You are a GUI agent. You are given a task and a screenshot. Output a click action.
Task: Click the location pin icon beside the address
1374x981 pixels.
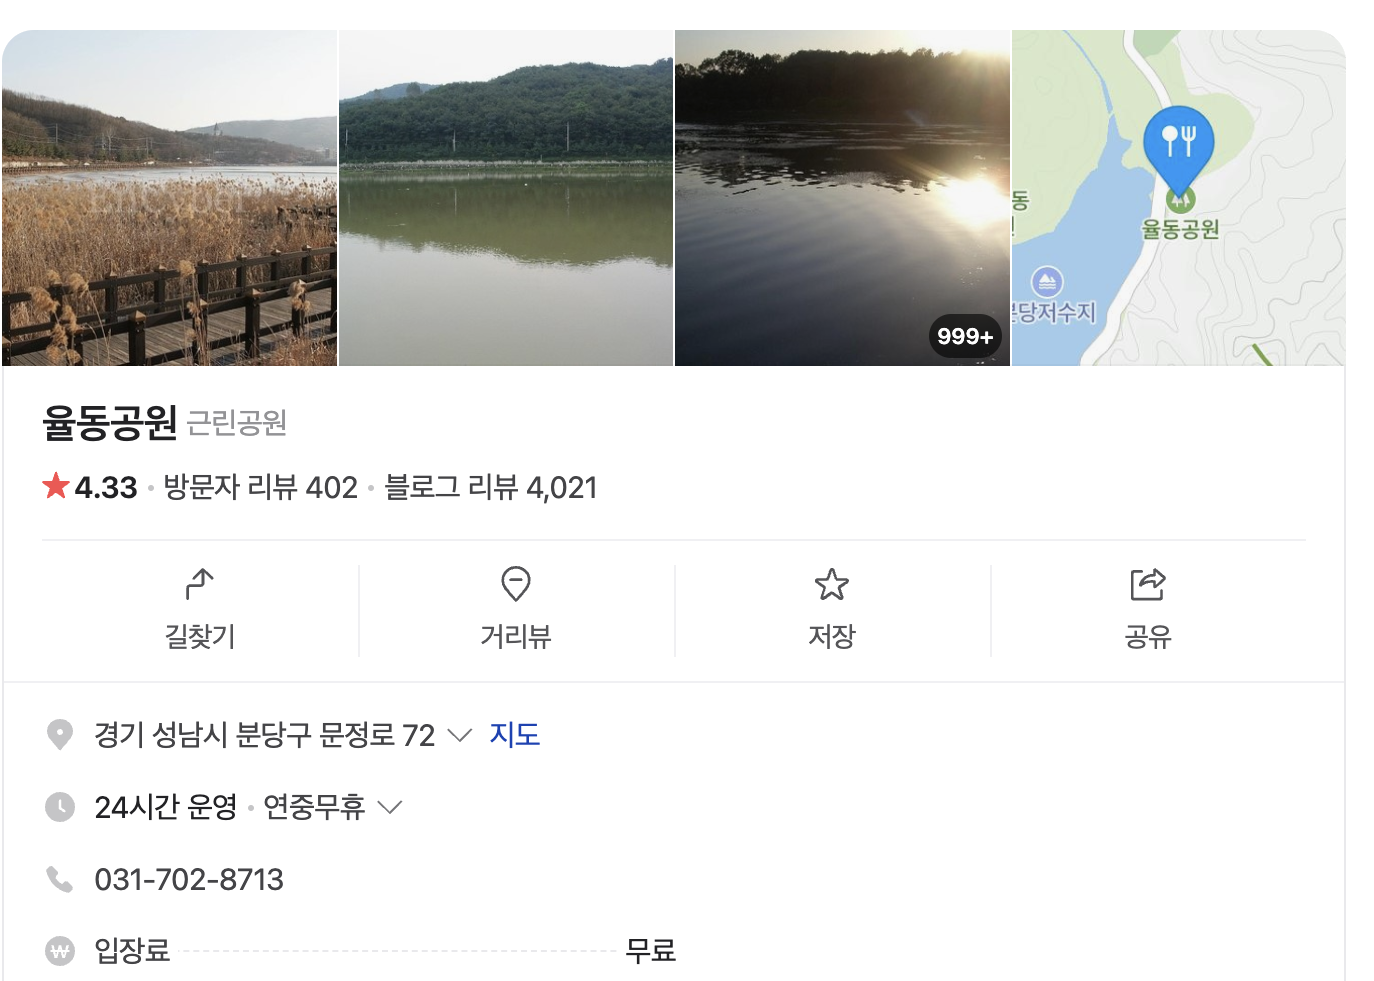60,734
